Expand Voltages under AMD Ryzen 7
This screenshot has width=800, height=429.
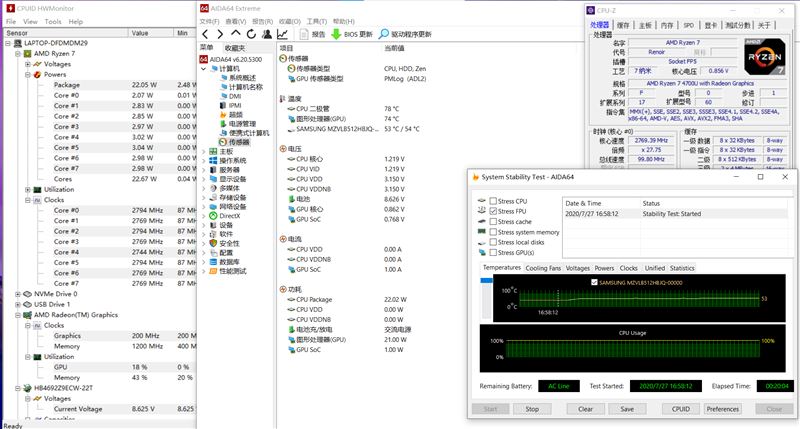(28, 64)
